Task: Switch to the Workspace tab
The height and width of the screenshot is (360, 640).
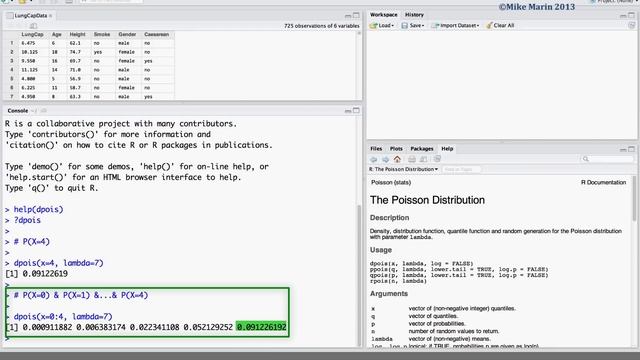Action: [x=383, y=15]
